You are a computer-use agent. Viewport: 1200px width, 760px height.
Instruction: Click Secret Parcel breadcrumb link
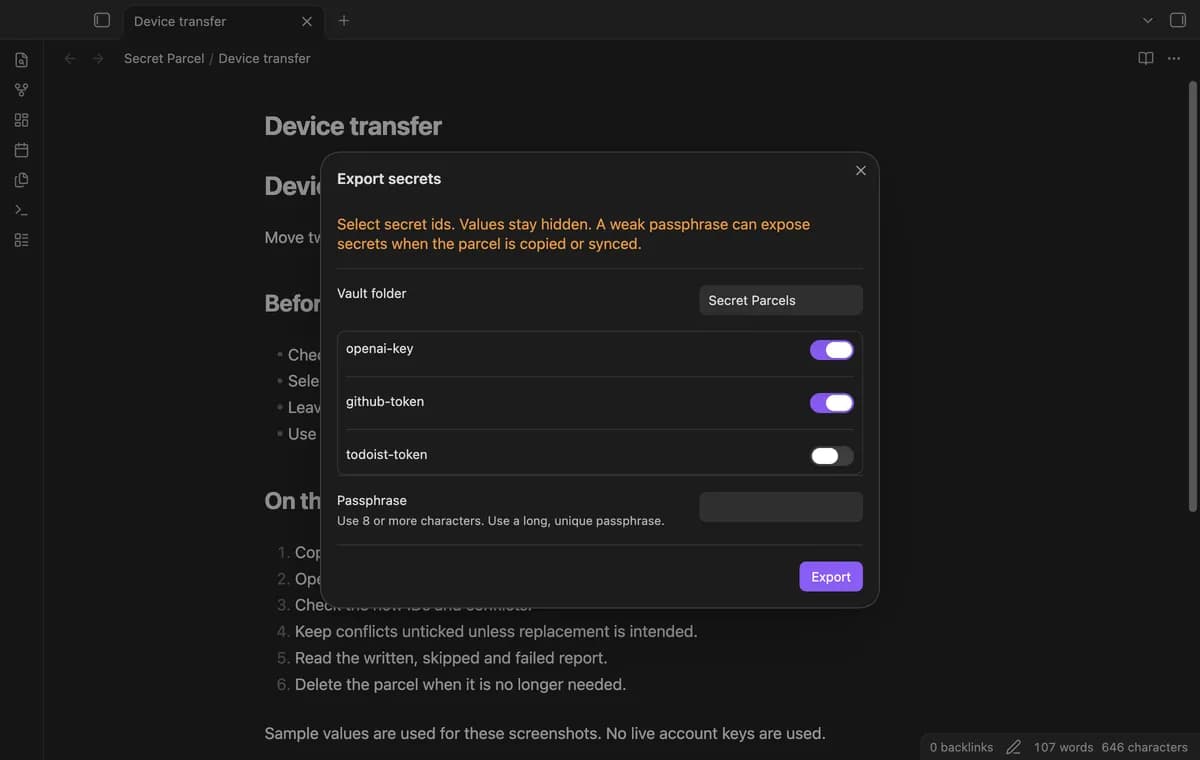click(x=164, y=58)
